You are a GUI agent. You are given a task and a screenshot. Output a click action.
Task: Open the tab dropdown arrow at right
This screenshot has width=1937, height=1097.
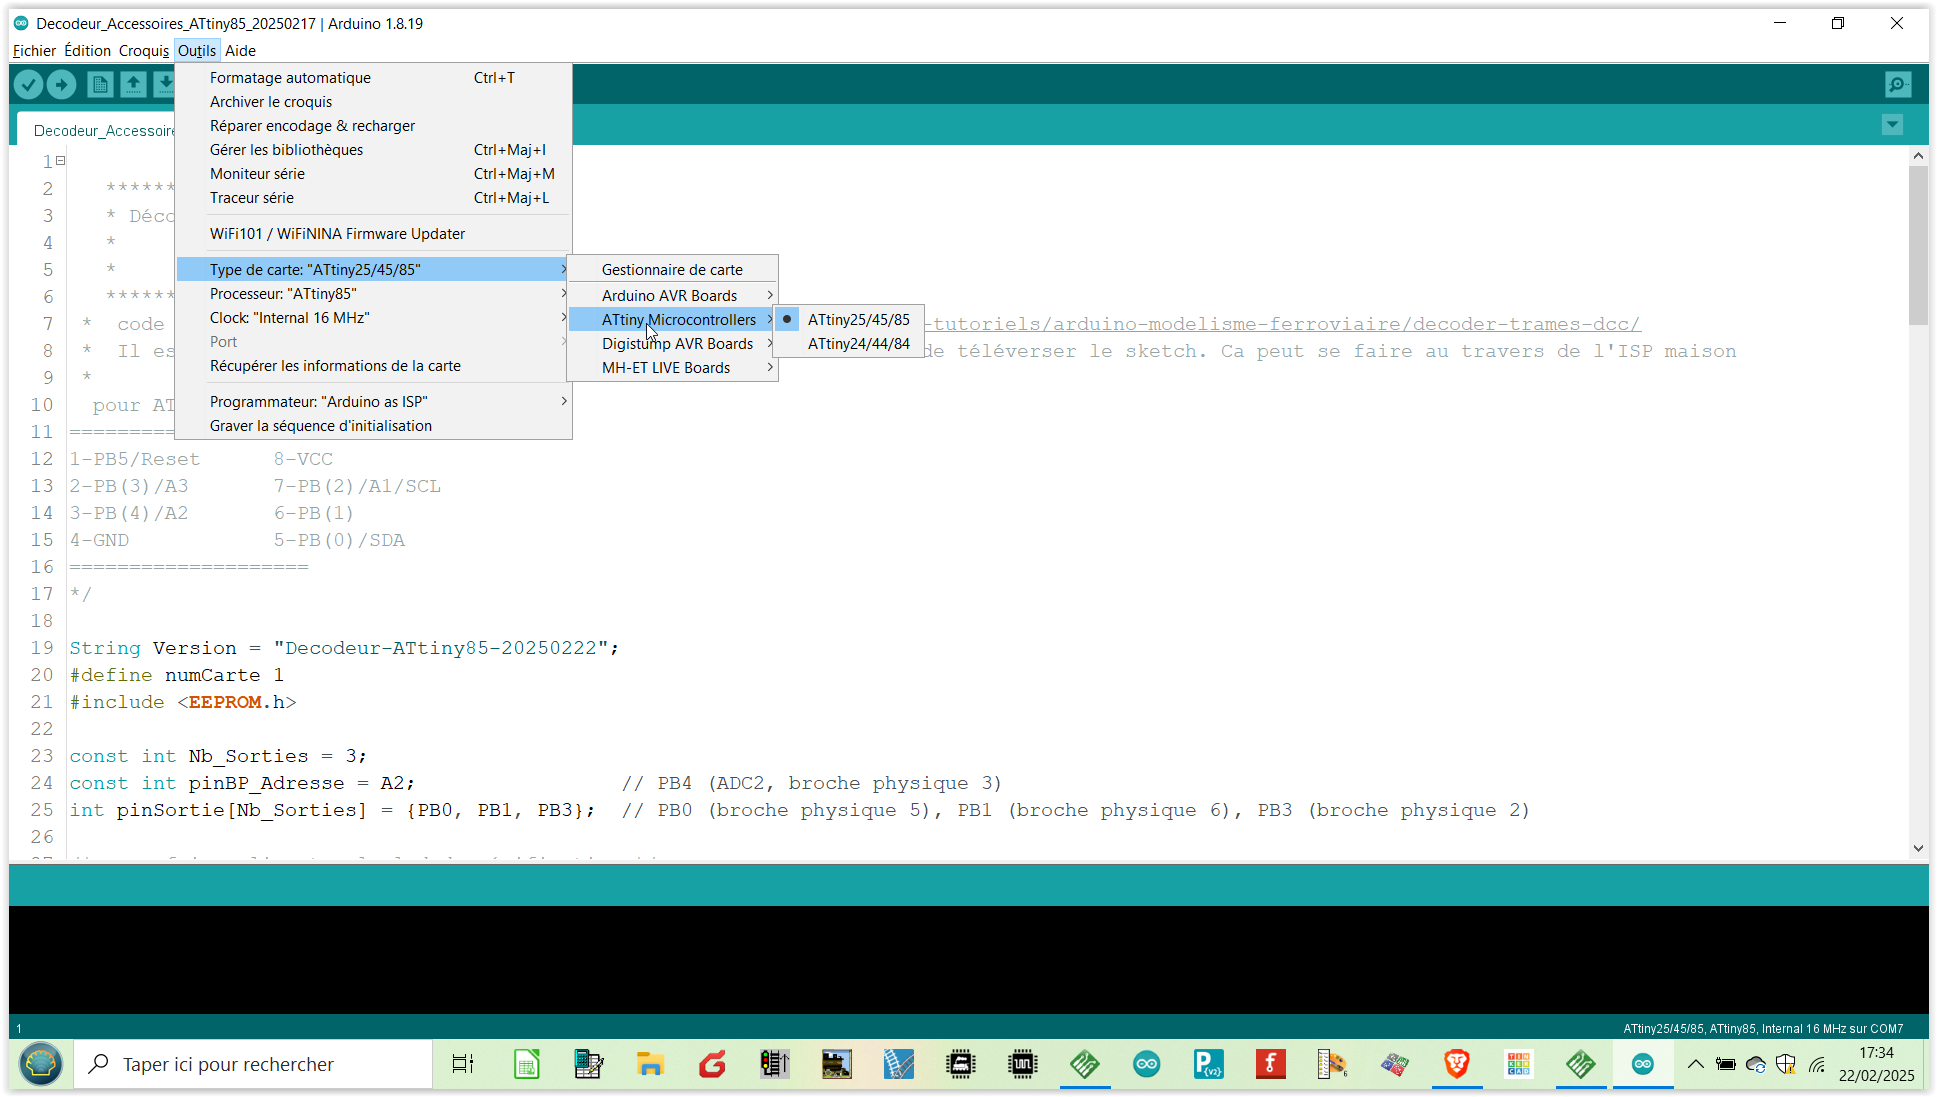coord(1892,125)
